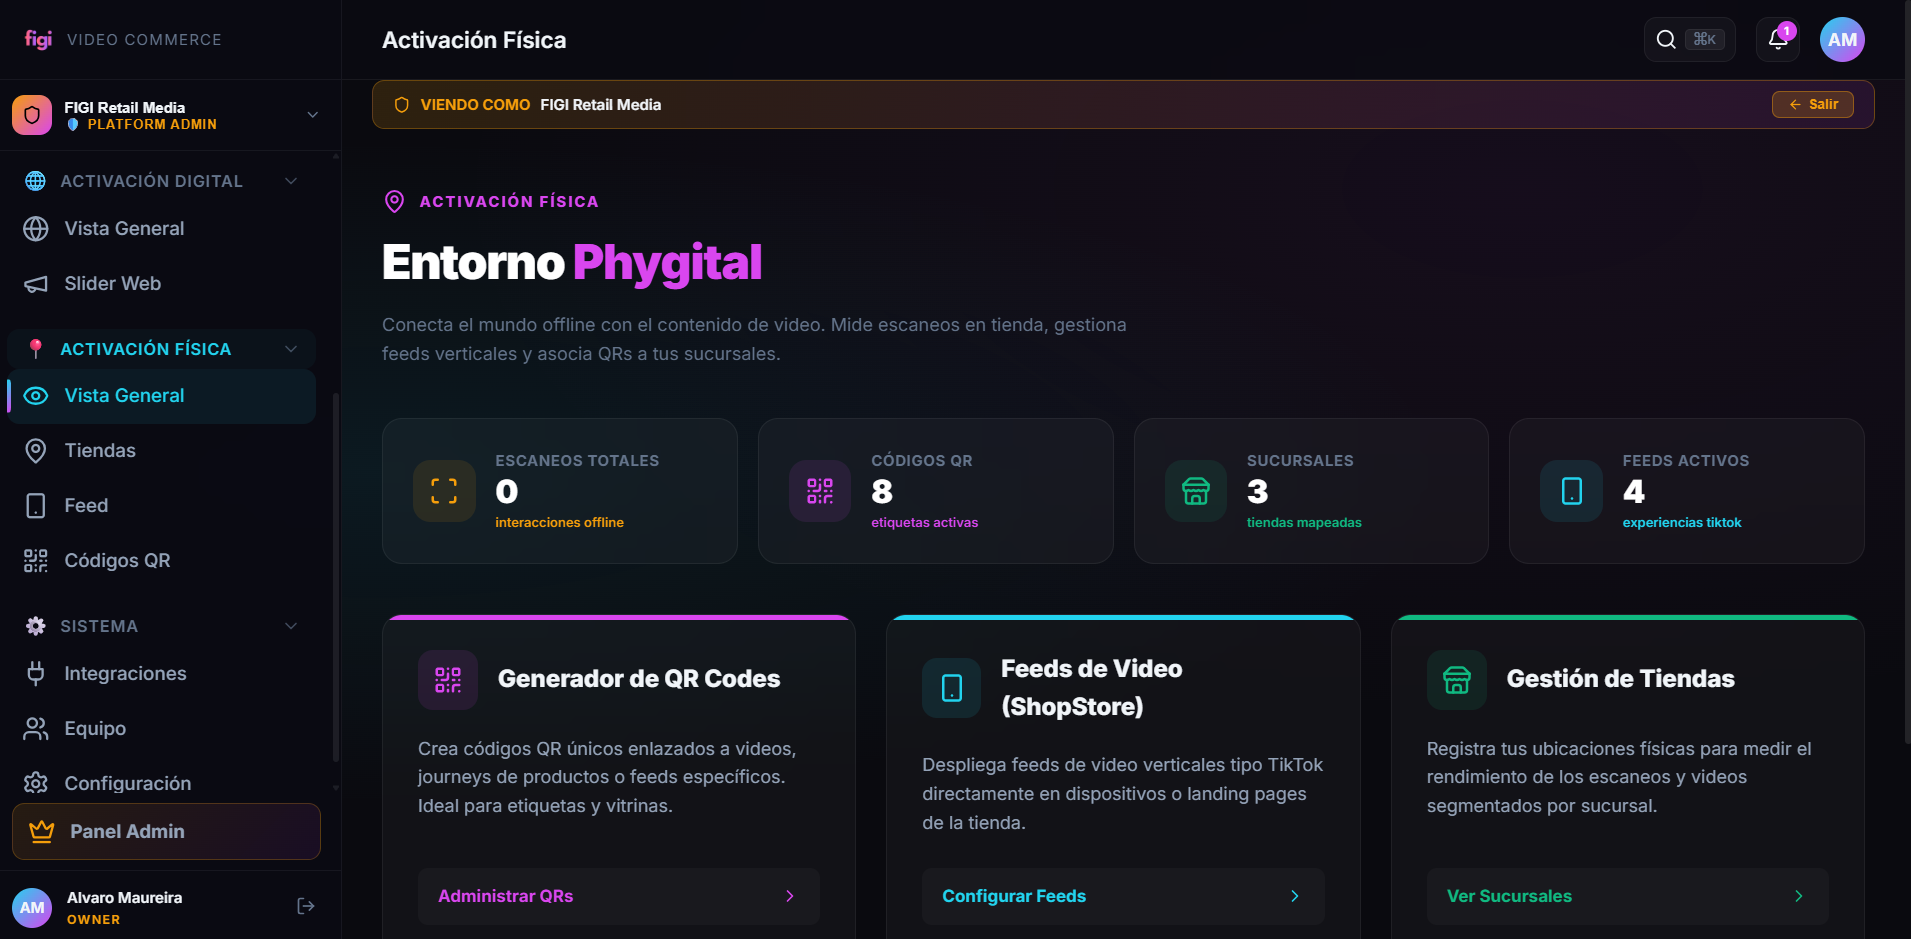Screen dimensions: 1911x939
Task: Click the logout icon beside Alvaro Maureira
Action: coord(306,906)
